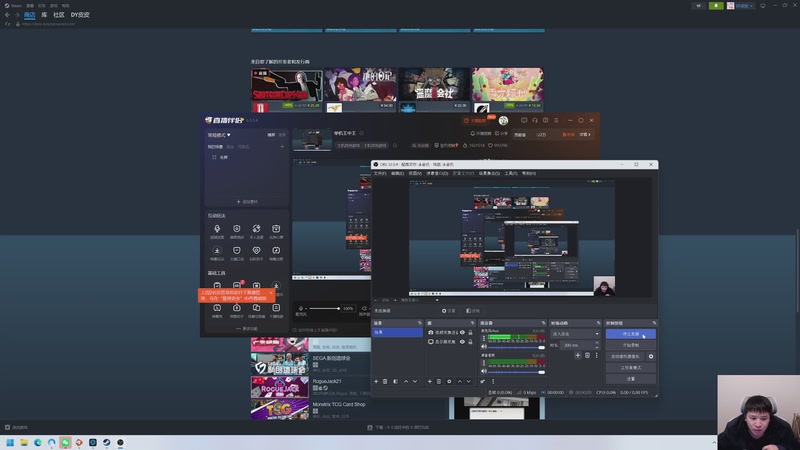Add a new source in OBS Sources dock
This screenshot has width=800, height=450.
(430, 381)
